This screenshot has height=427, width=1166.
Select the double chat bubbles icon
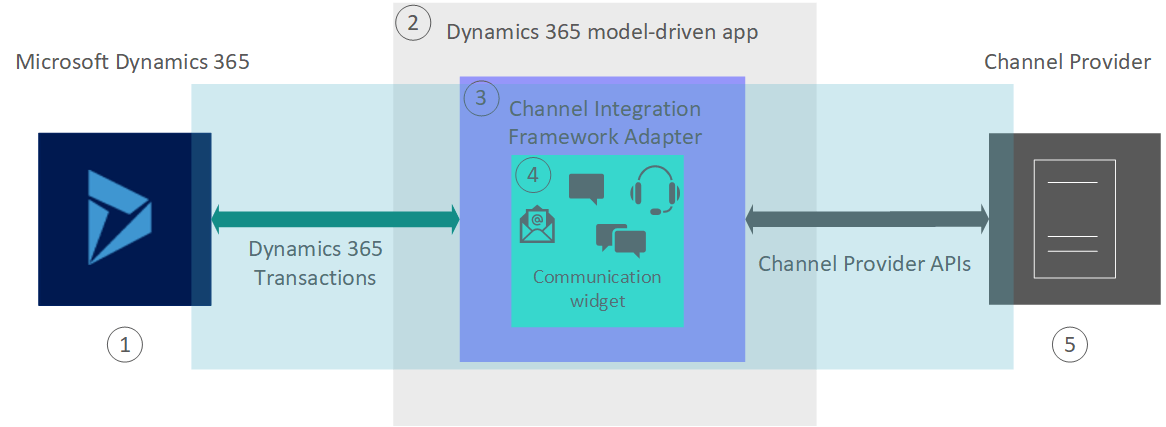click(x=620, y=240)
